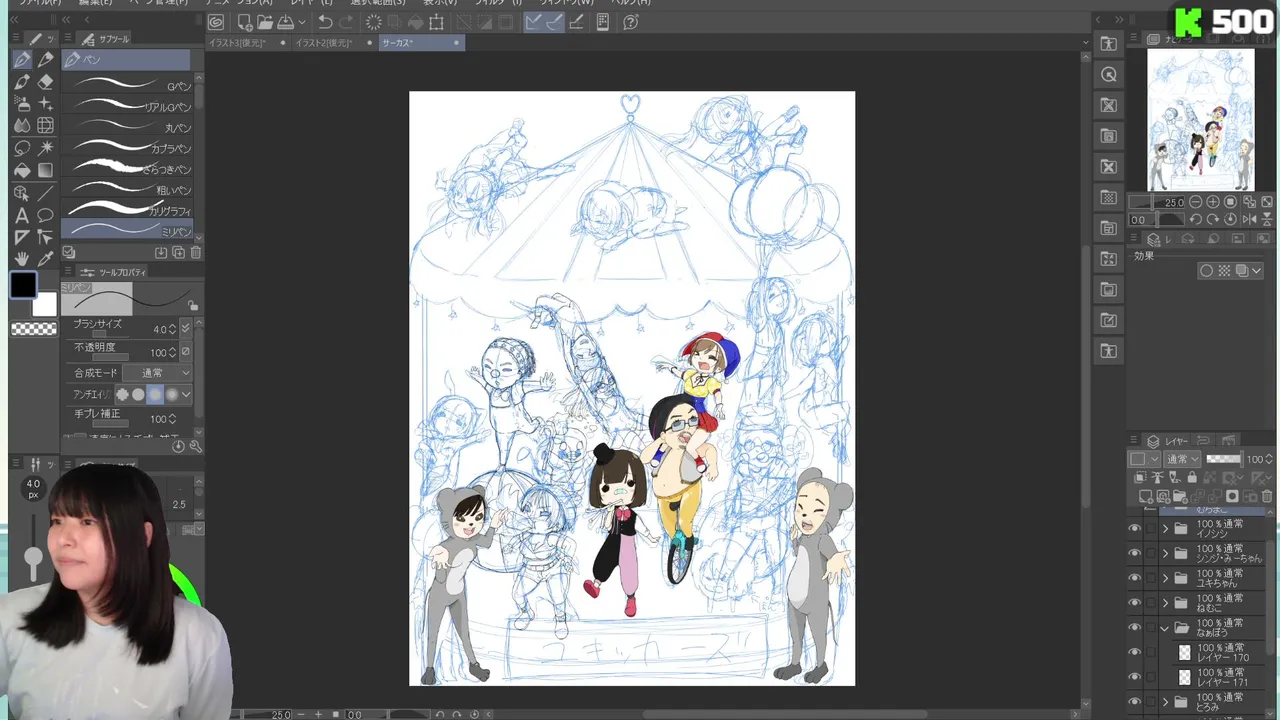This screenshot has height=720, width=1280.
Task: Choose the 丸ペン sub tool
Action: 128,128
